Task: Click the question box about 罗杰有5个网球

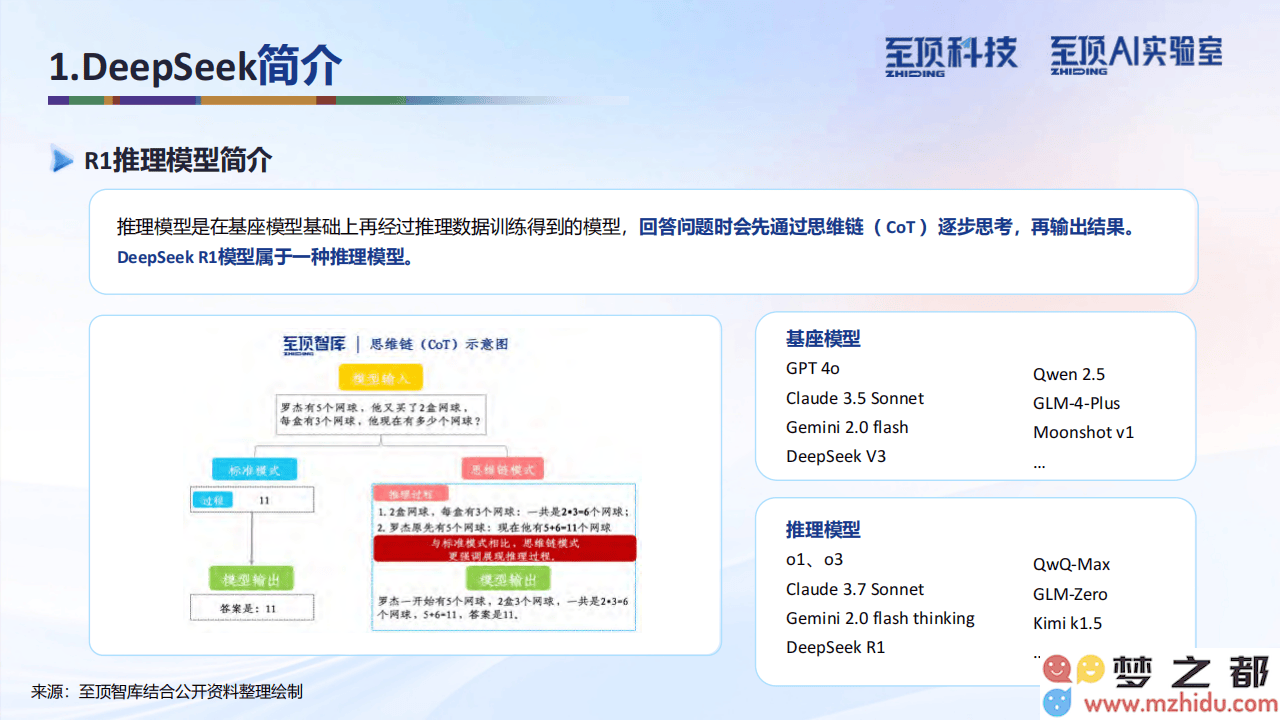Action: coord(381,413)
